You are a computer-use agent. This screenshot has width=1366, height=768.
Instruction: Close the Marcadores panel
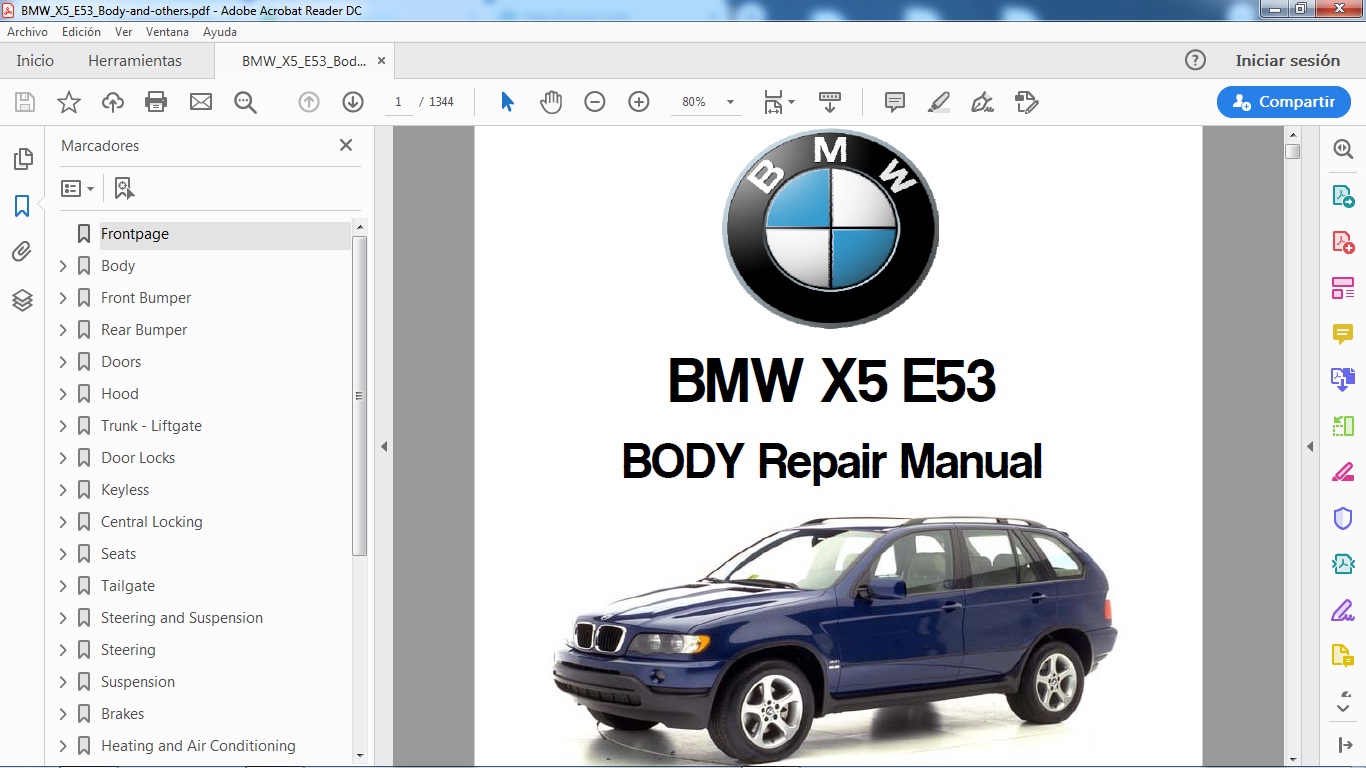pos(346,145)
